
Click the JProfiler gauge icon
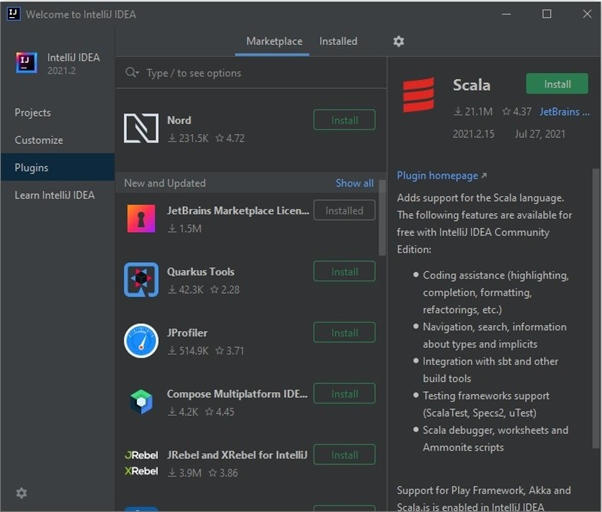click(x=141, y=341)
